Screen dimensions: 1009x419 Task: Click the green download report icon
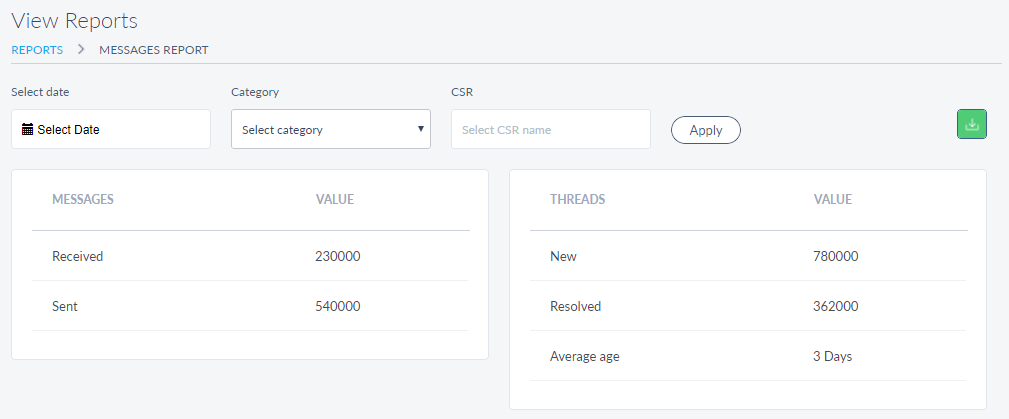(972, 124)
